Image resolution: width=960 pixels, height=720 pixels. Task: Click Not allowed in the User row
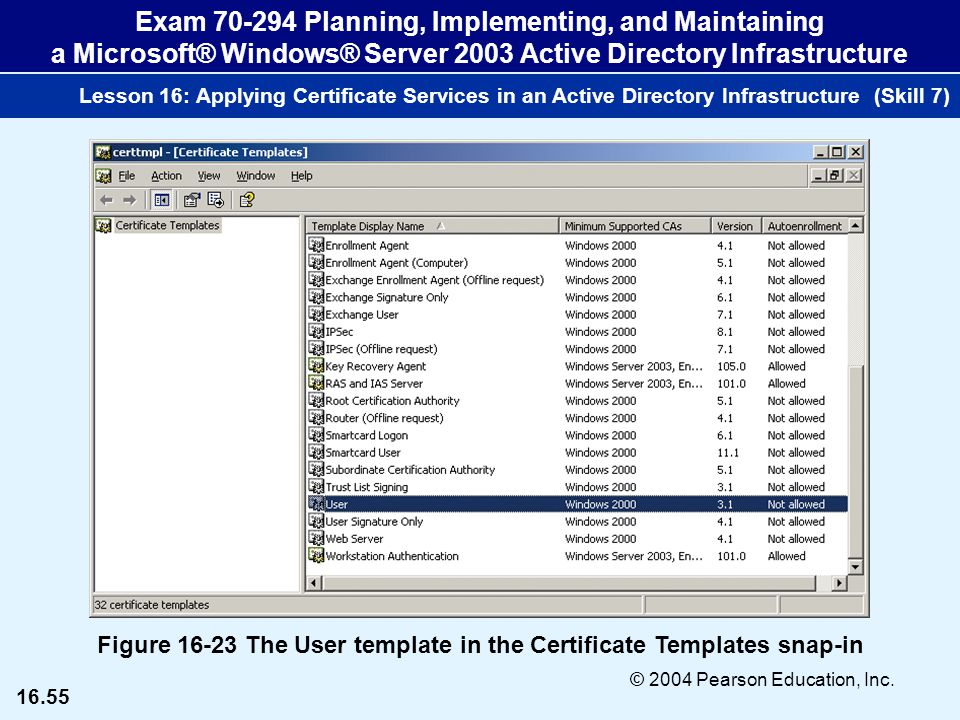796,504
